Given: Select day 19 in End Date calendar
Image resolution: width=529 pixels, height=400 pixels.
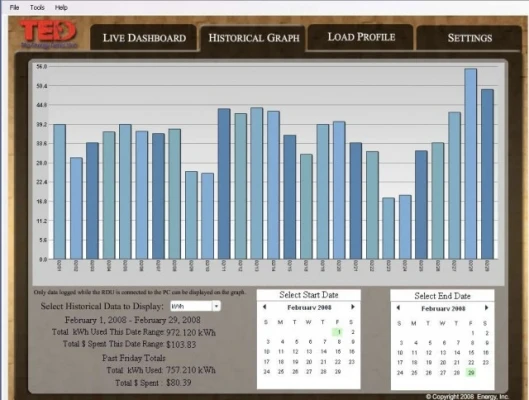Looking at the screenshot, I should [429, 363].
